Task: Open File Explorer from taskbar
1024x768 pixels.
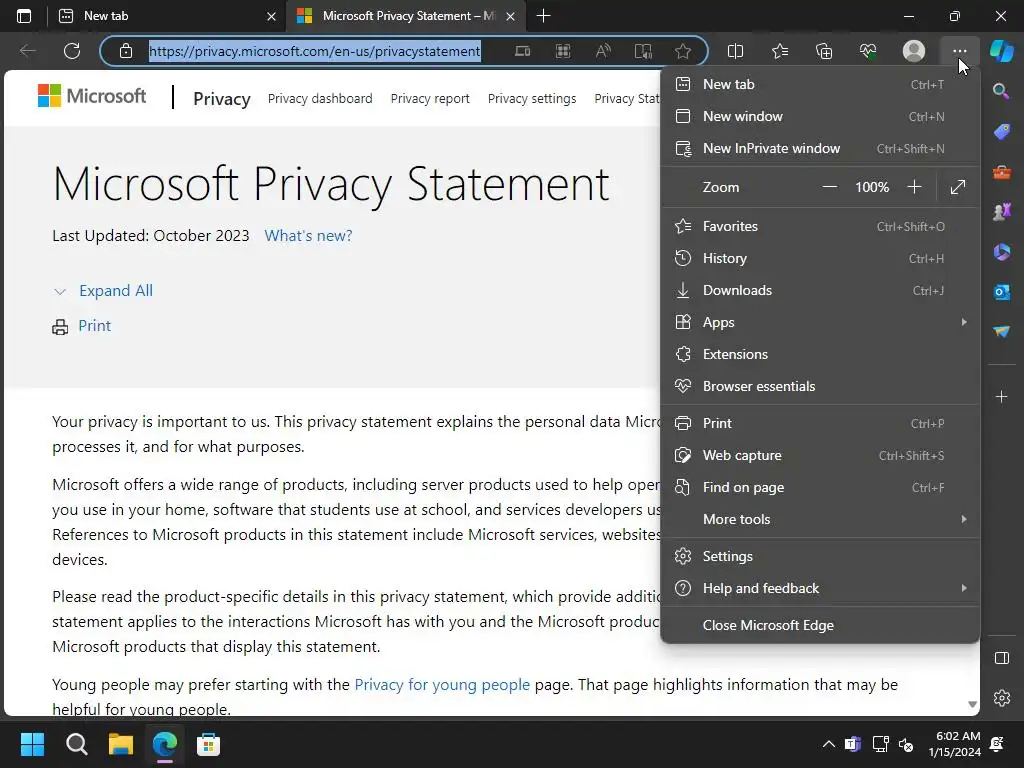Action: [121, 744]
